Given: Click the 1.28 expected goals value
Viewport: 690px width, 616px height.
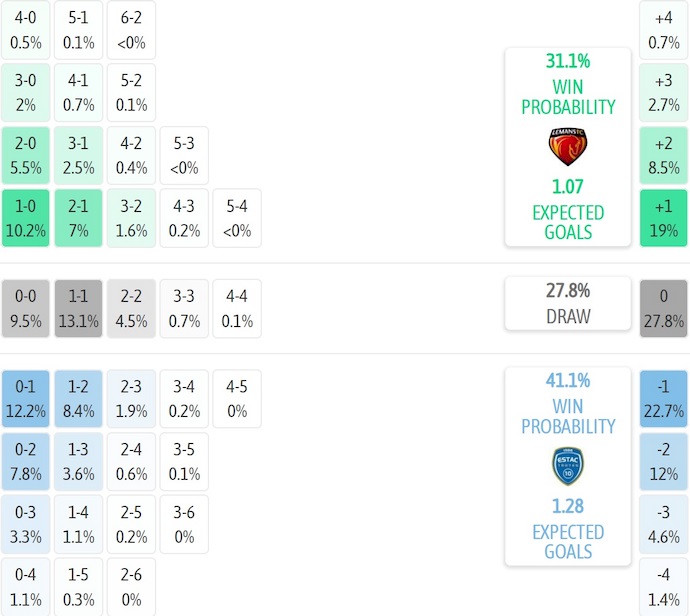Looking at the screenshot, I should click(x=567, y=507).
